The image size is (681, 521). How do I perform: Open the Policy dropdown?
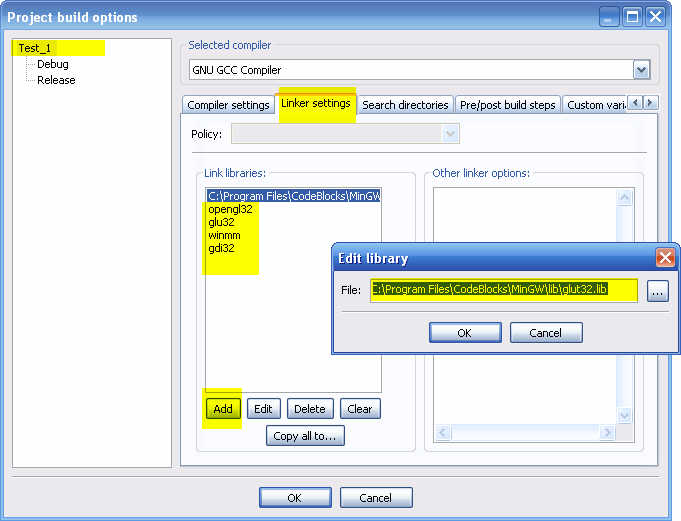click(450, 134)
